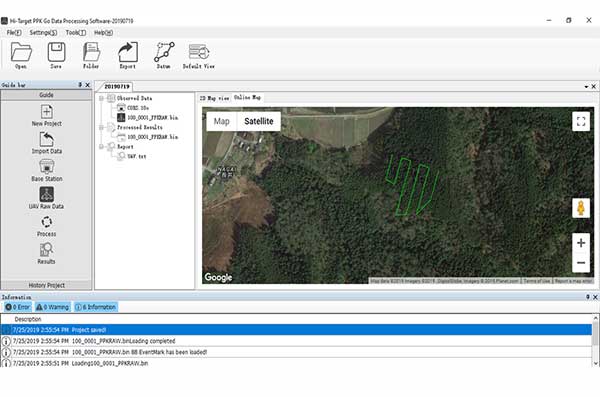Click the Description column header
The height and width of the screenshot is (397, 600).
tap(28, 319)
